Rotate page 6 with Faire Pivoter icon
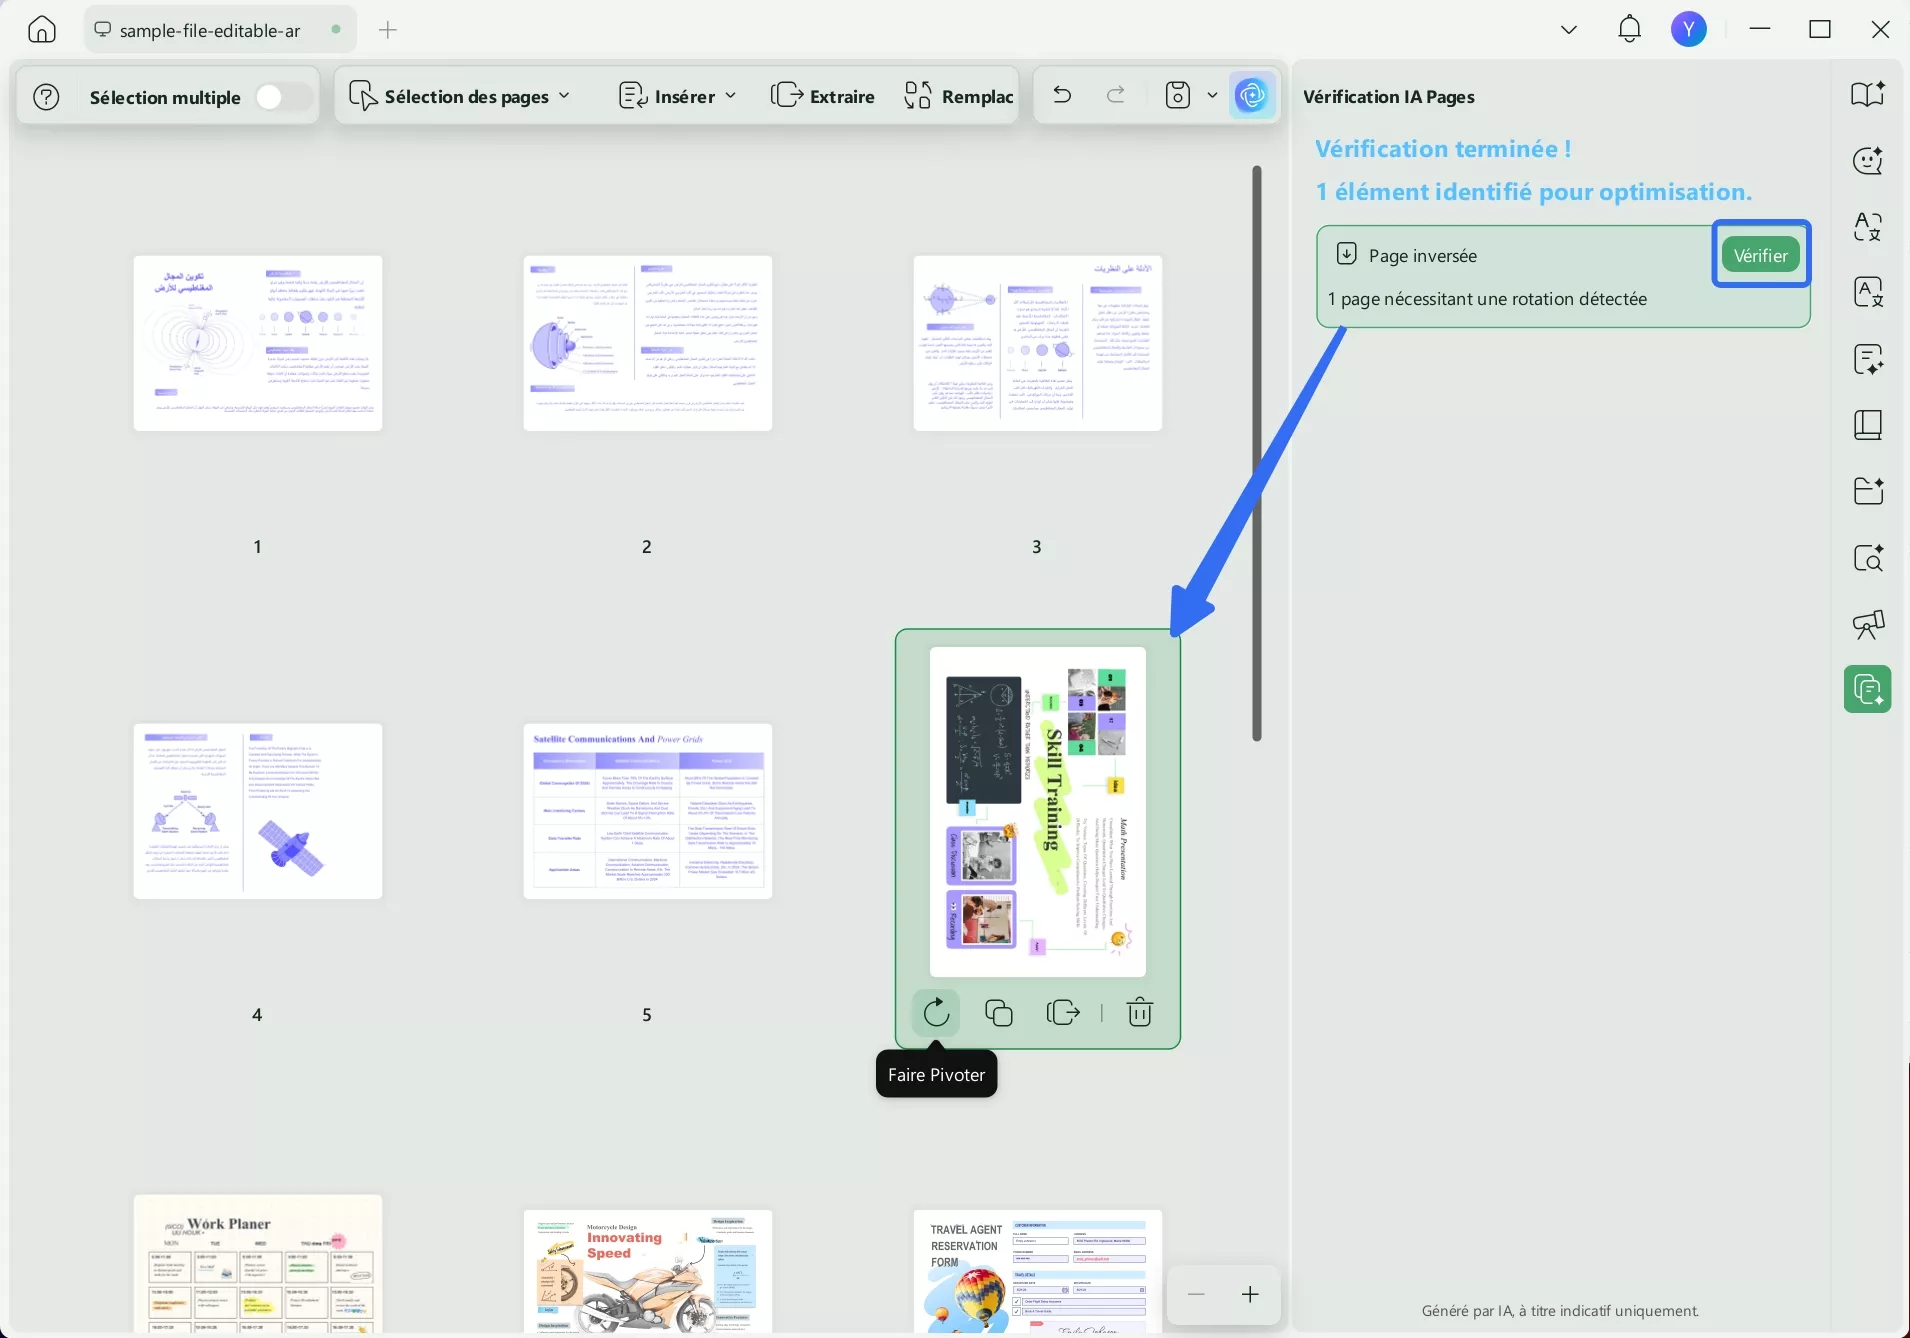This screenshot has height=1338, width=1910. click(x=936, y=1013)
